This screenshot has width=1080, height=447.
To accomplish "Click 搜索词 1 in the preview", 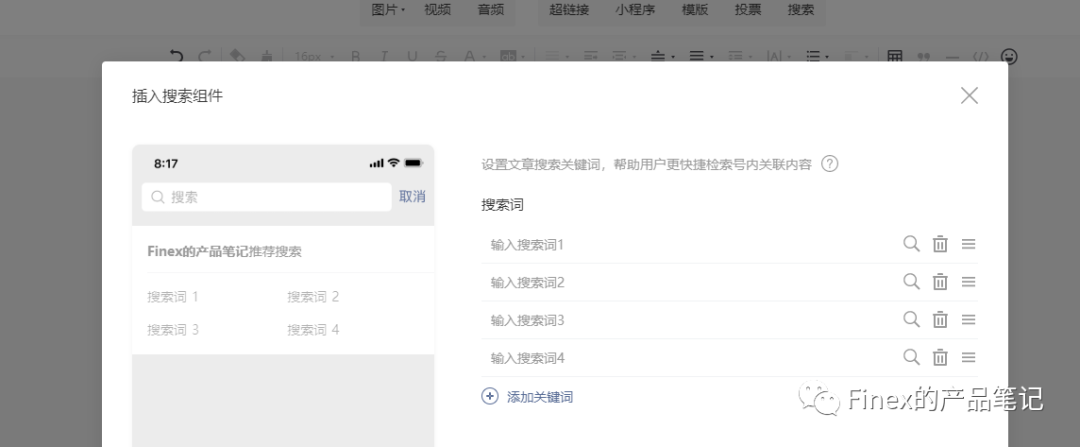I will point(173,297).
